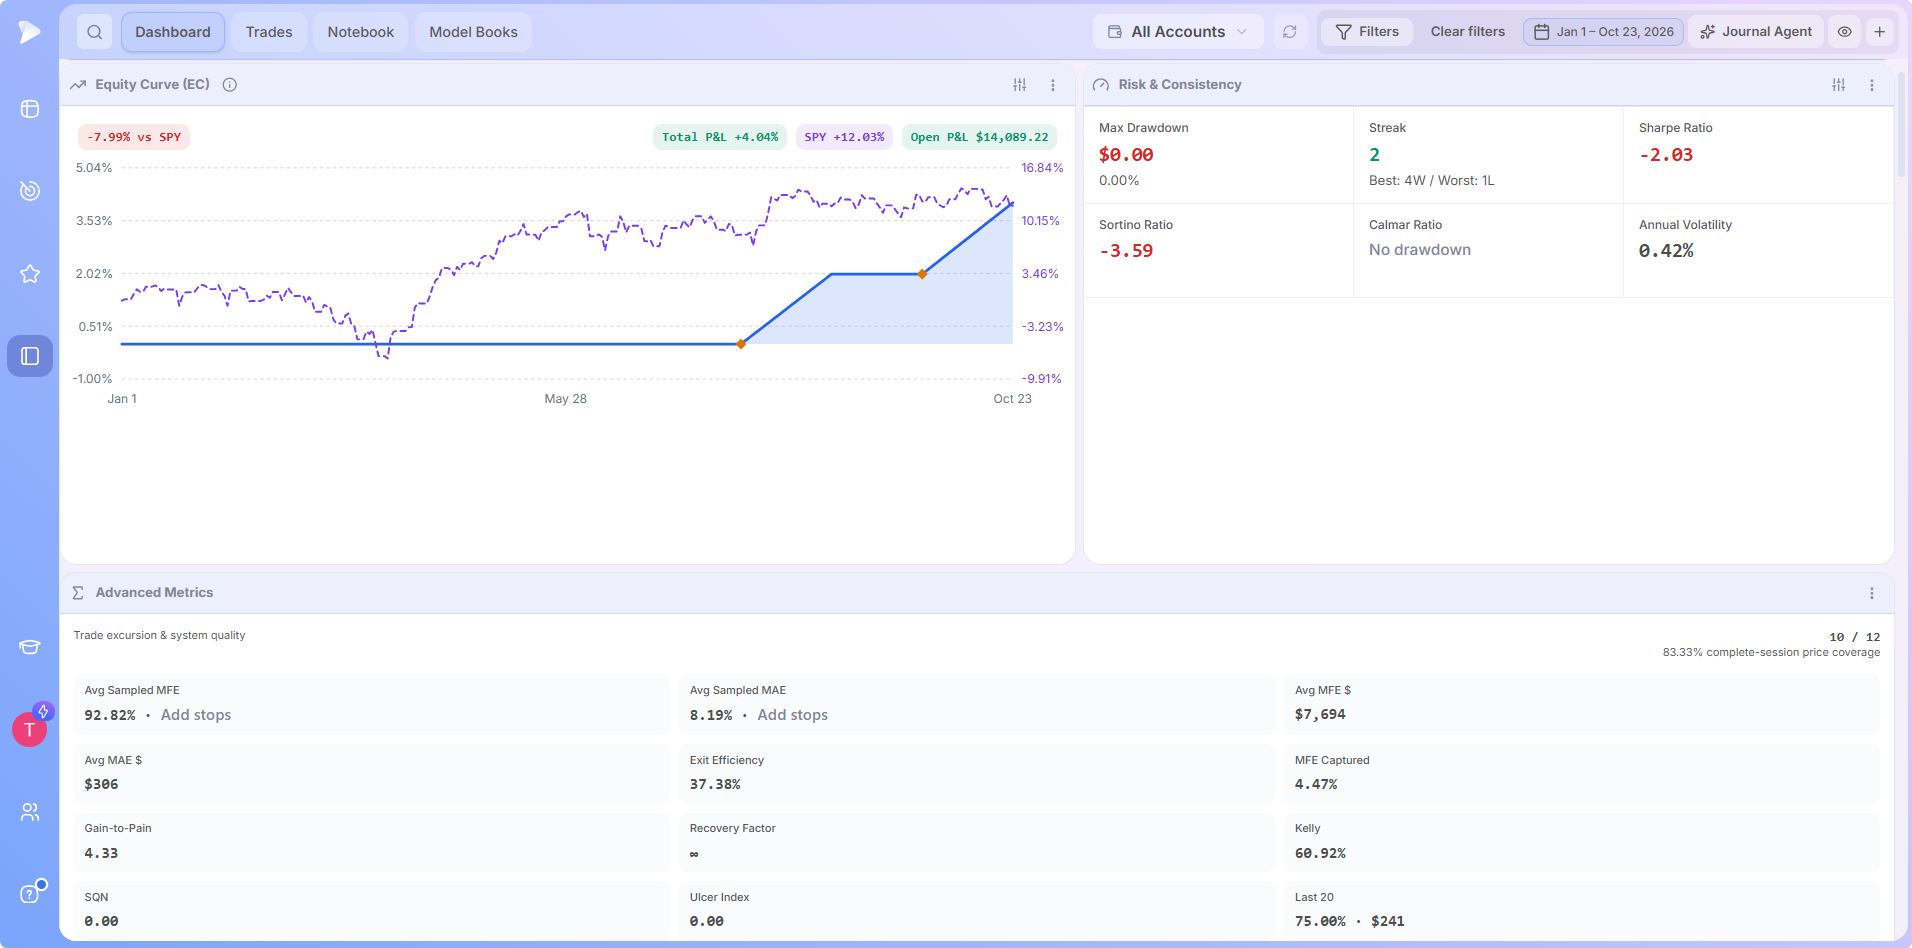Open Equity Curve three-dot menu

click(x=1053, y=85)
